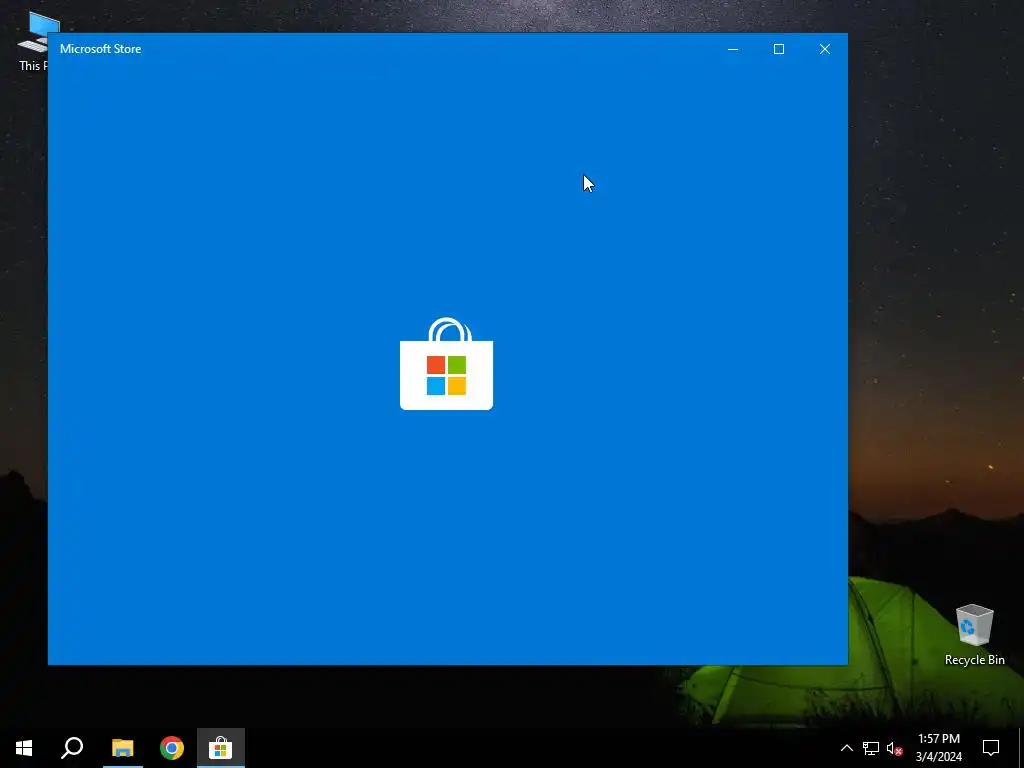Open taskbar search magnifier
Image resolution: width=1024 pixels, height=768 pixels.
click(x=72, y=748)
